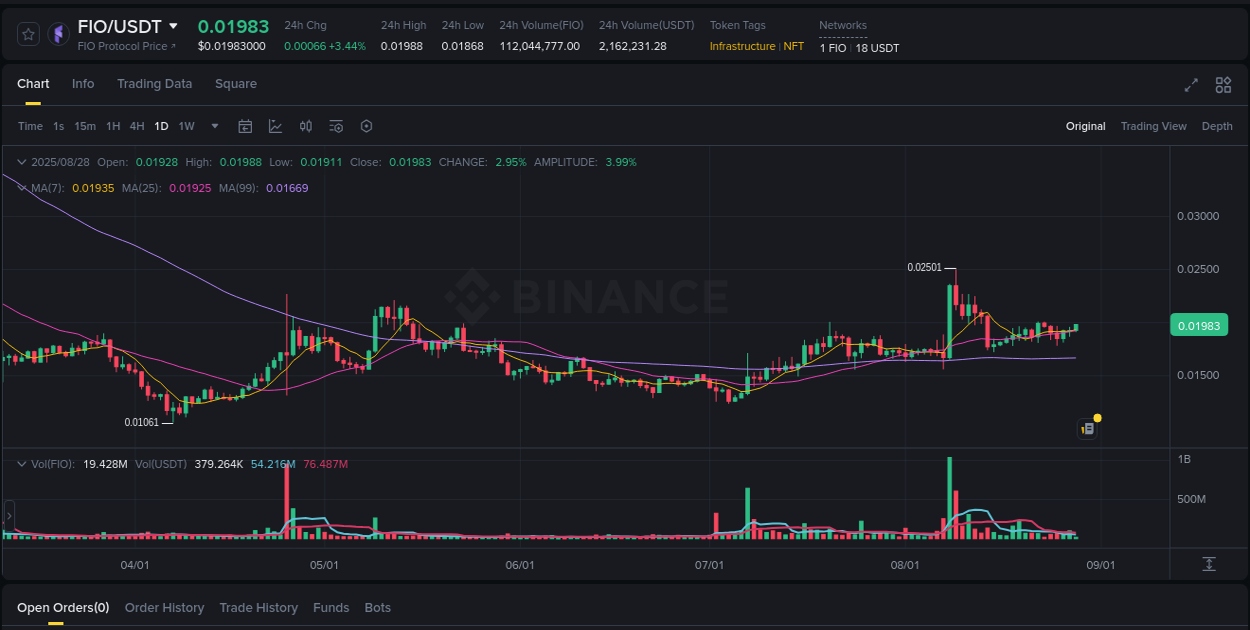Open the Order History tab
Viewport: 1250px width, 630px height.
click(x=164, y=607)
